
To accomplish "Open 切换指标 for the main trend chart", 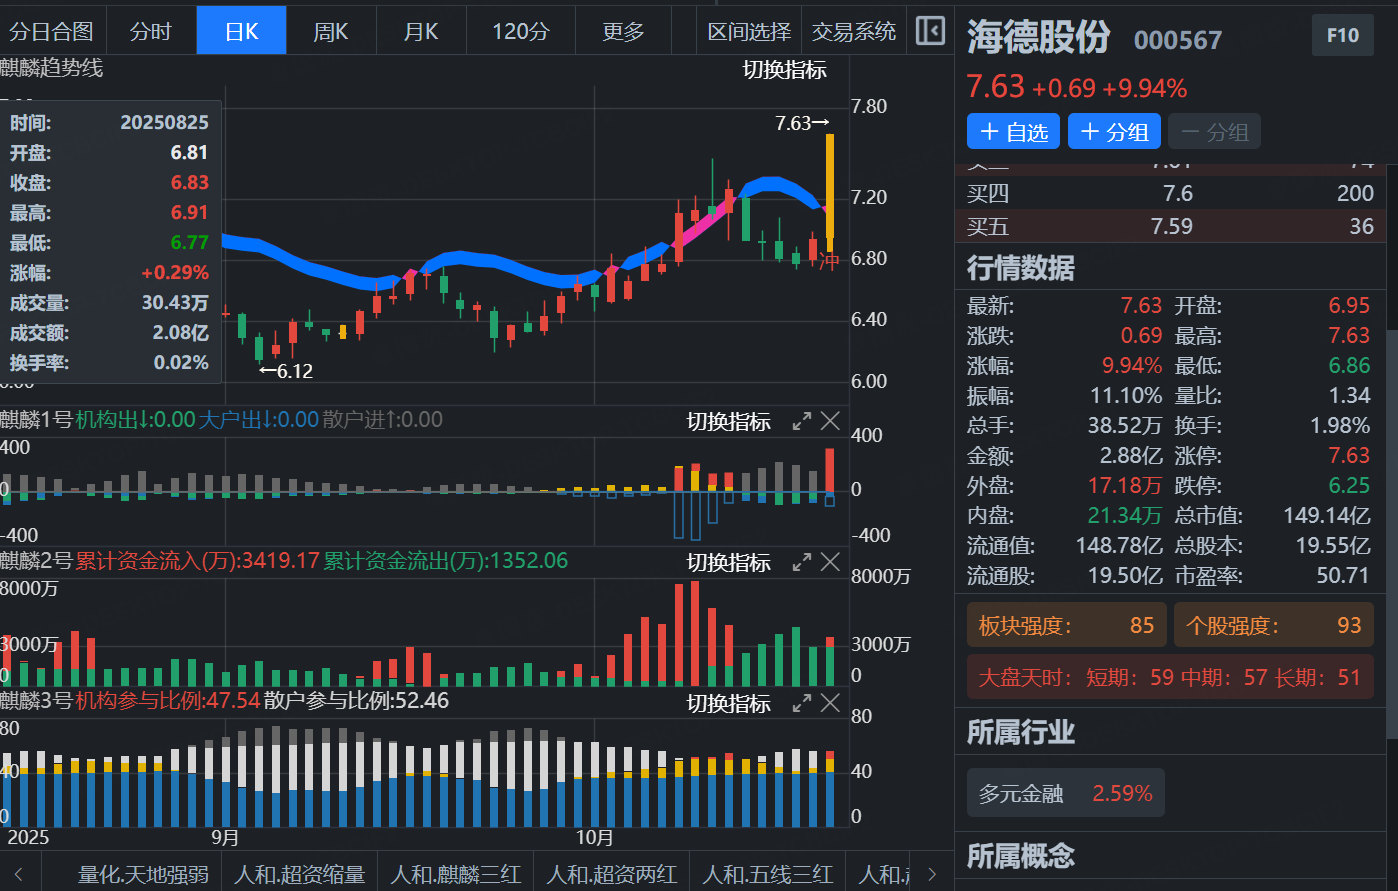I will point(785,70).
